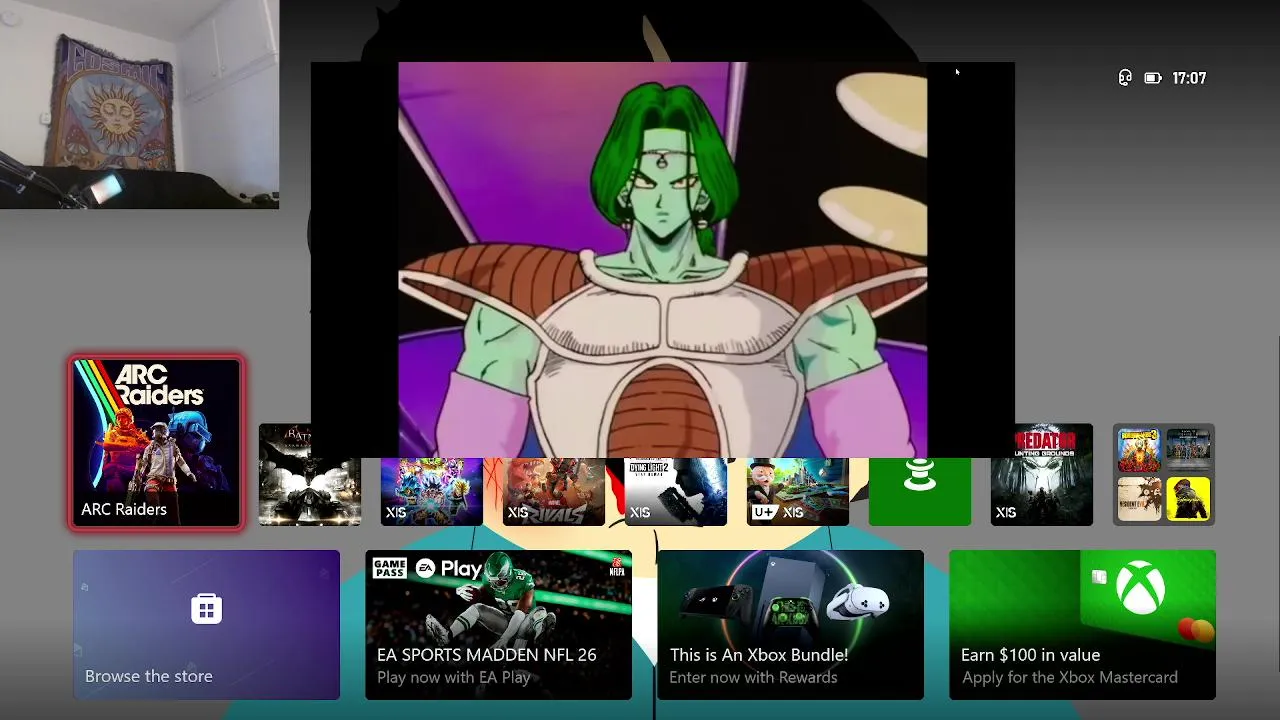Click the headset status icon

1125,78
